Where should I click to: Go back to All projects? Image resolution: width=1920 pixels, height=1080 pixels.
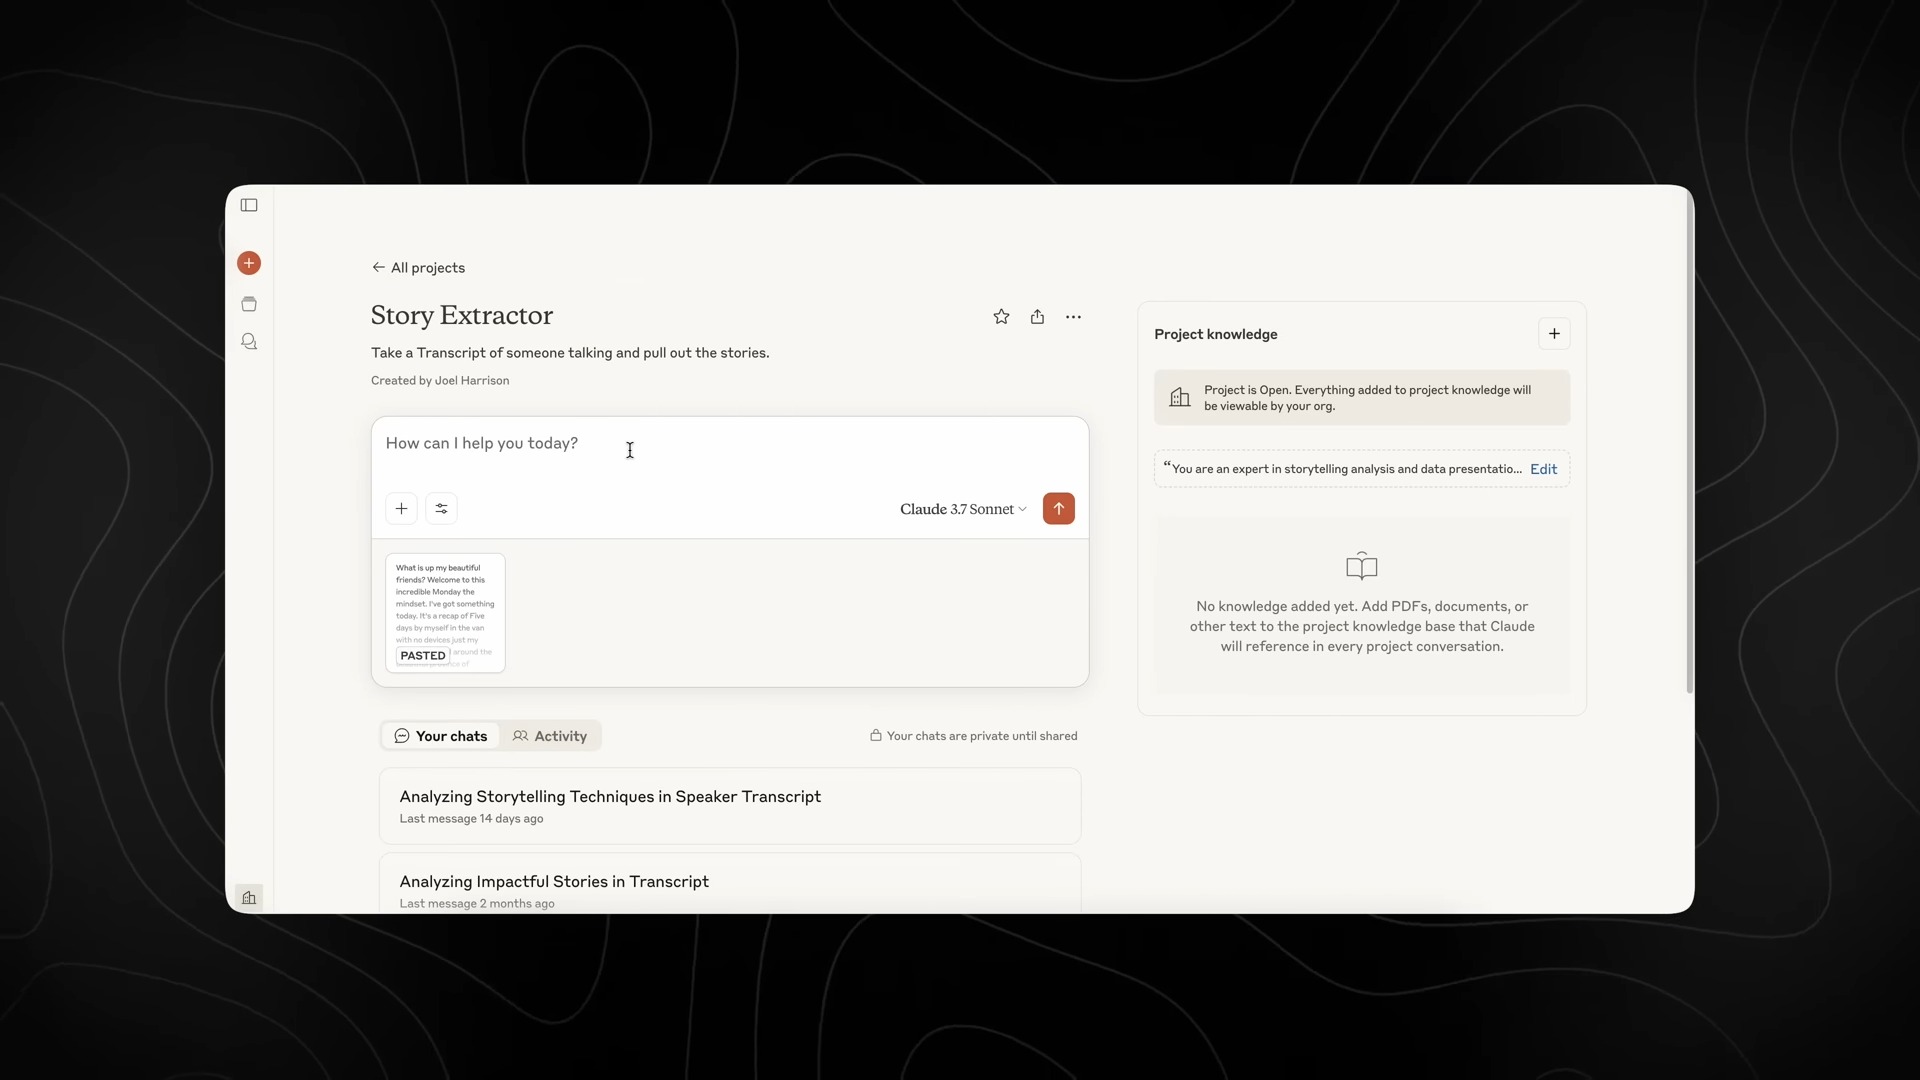point(418,268)
